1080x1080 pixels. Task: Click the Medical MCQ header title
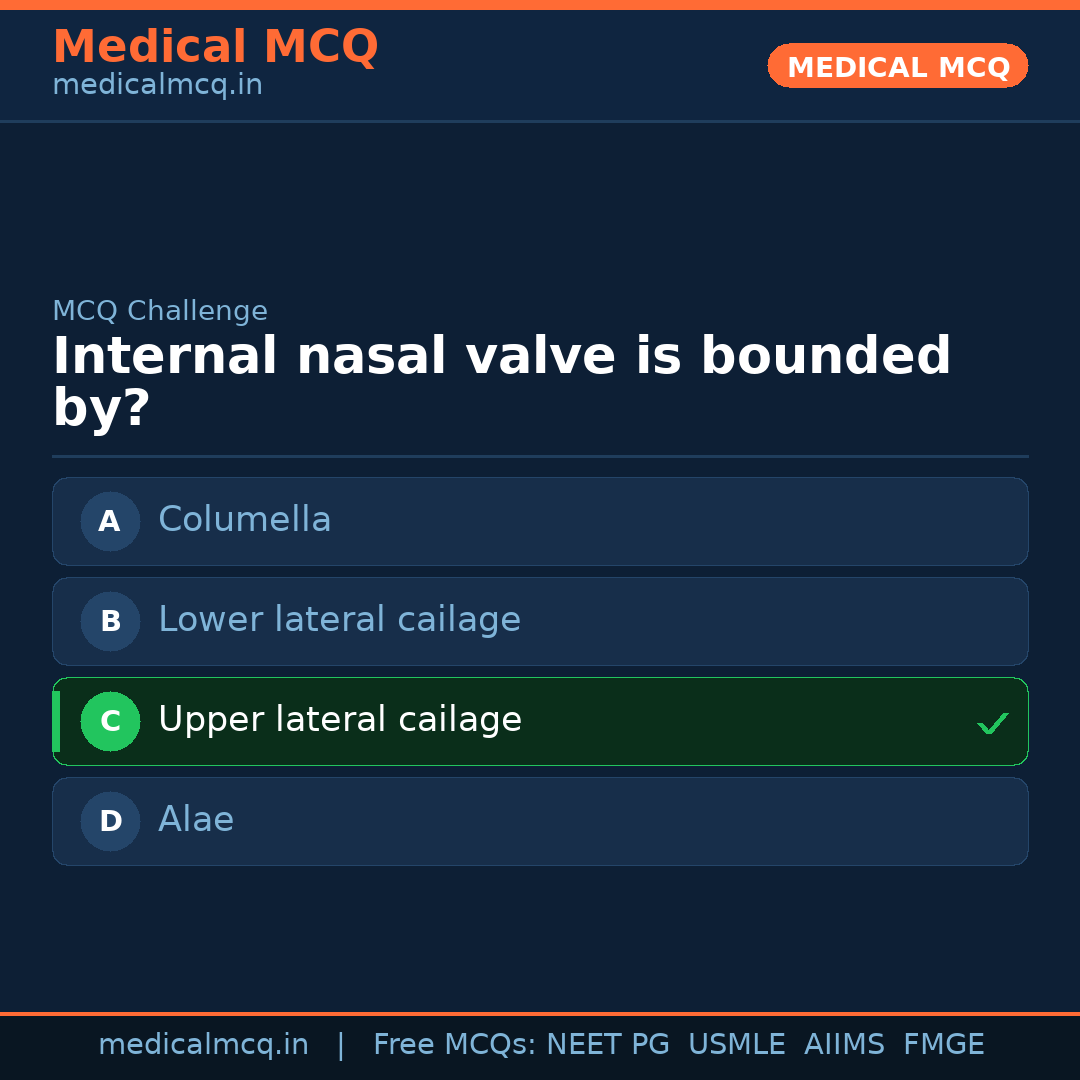tap(215, 47)
